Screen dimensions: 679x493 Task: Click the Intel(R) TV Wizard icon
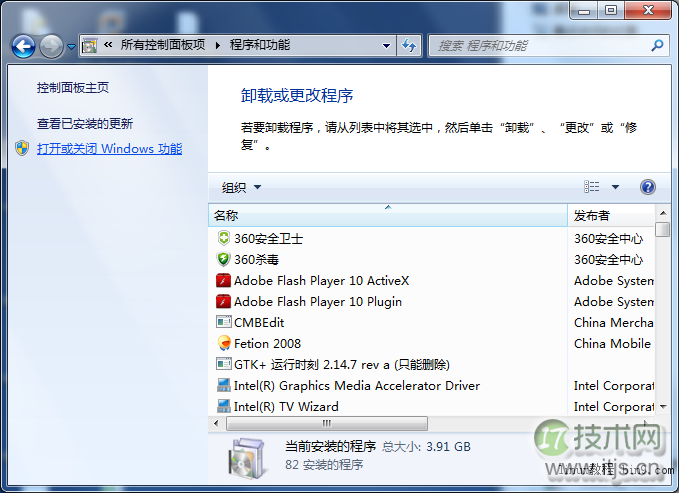click(x=223, y=406)
